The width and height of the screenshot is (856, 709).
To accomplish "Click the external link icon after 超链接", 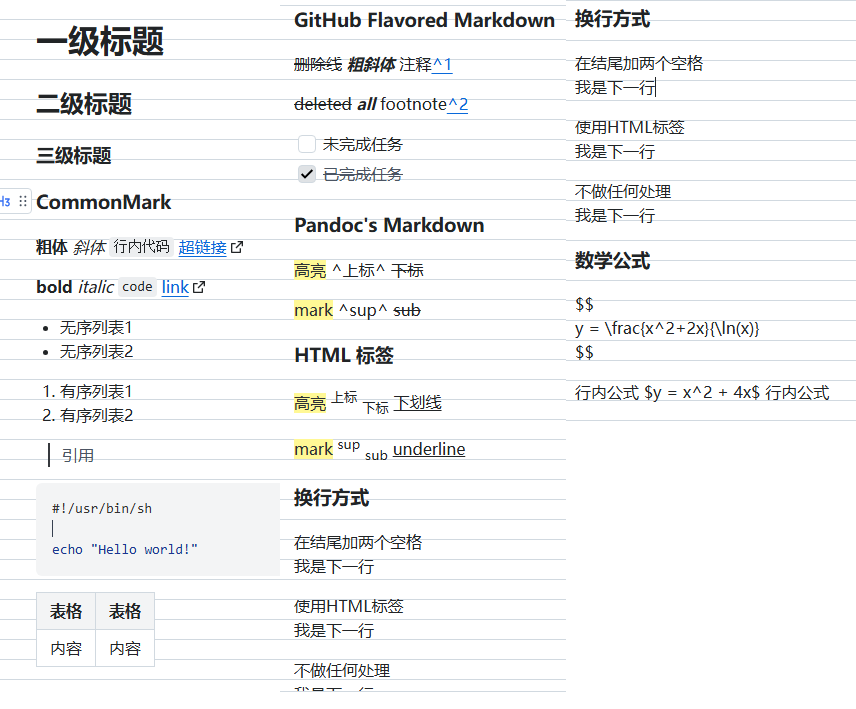I will point(237,247).
